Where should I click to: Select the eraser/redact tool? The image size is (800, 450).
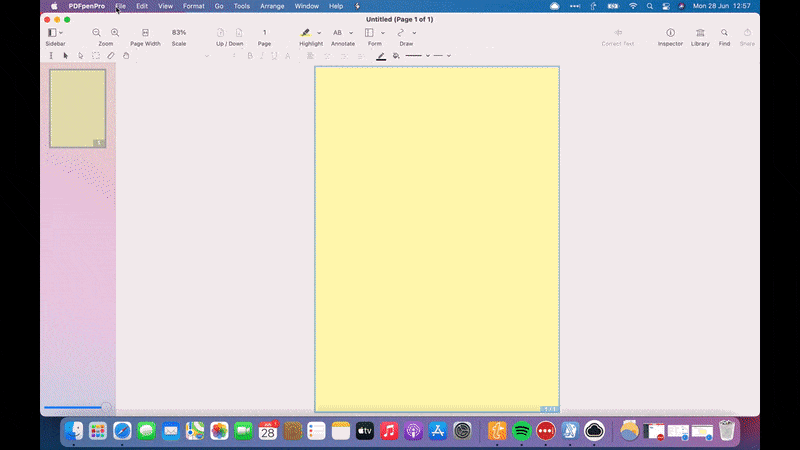[x=111, y=56]
